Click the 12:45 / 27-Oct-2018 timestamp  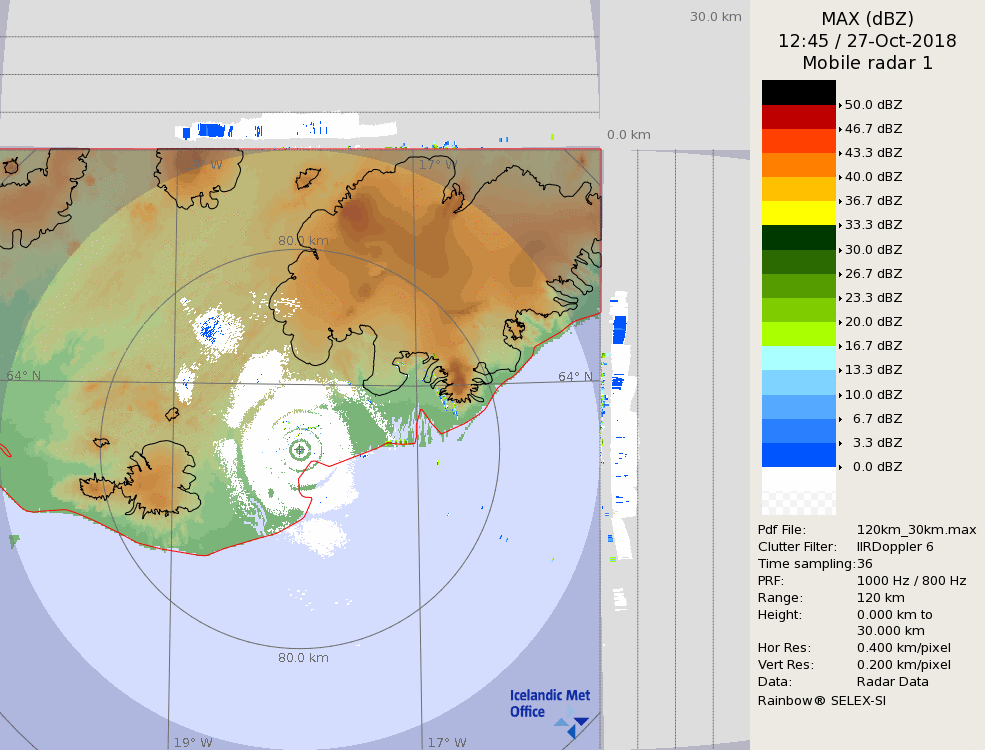pos(867,41)
